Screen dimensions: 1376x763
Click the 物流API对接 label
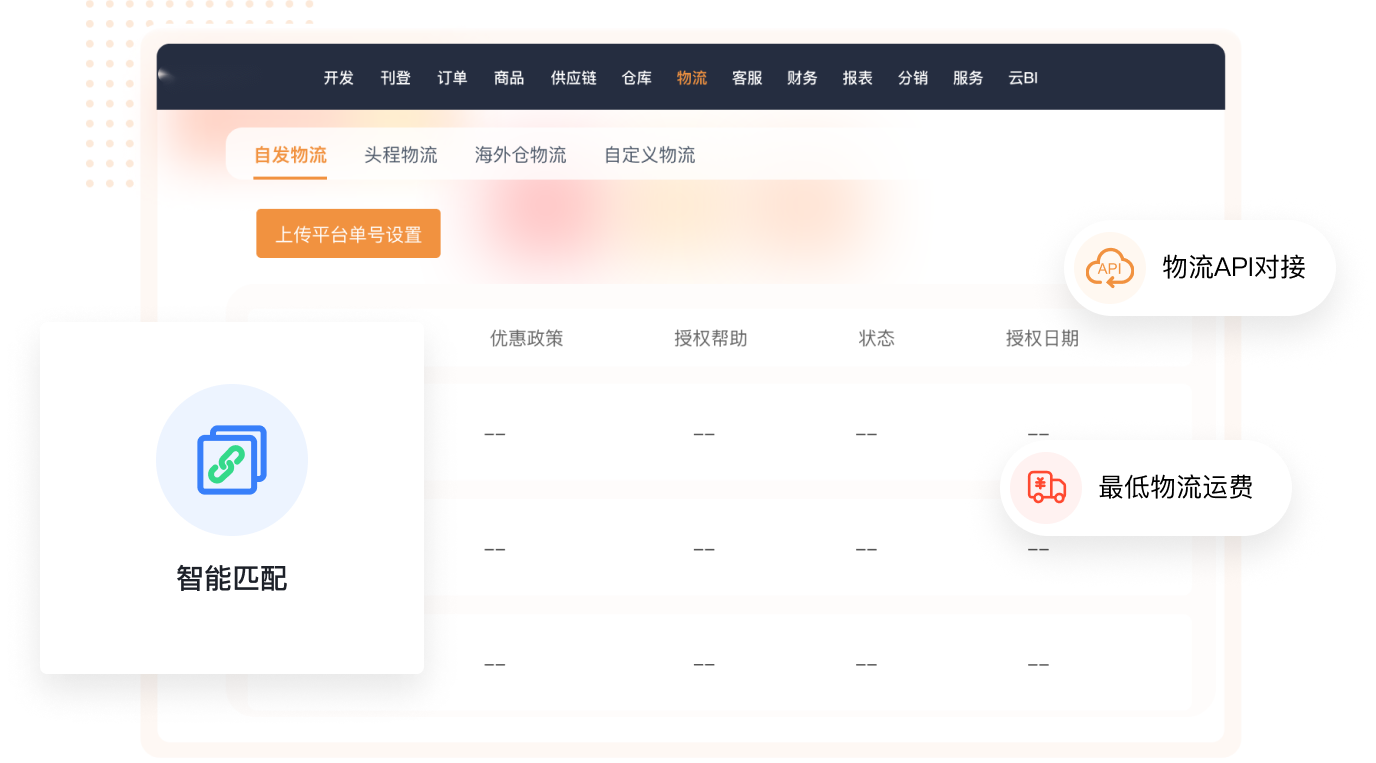point(1234,268)
